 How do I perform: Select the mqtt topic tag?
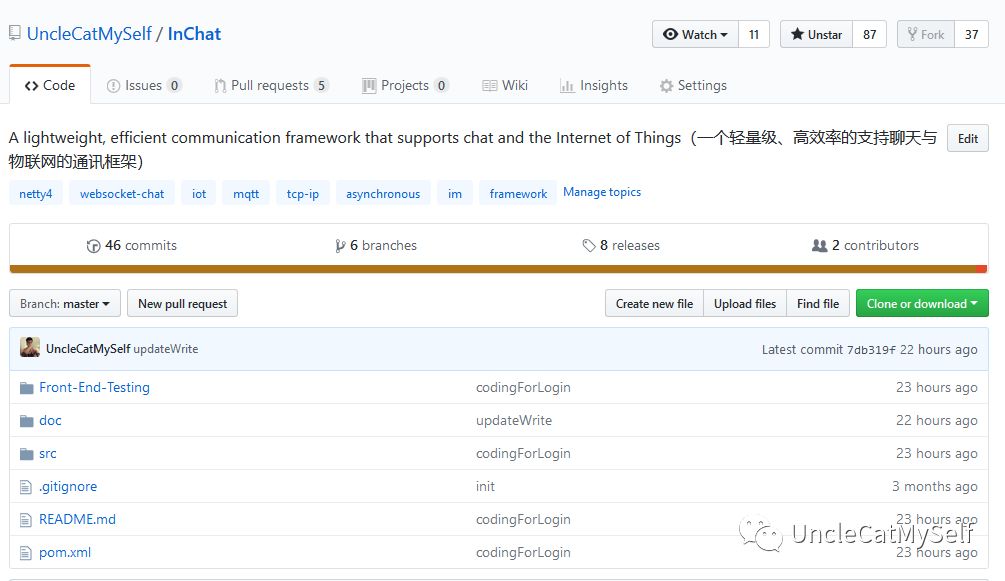point(246,194)
